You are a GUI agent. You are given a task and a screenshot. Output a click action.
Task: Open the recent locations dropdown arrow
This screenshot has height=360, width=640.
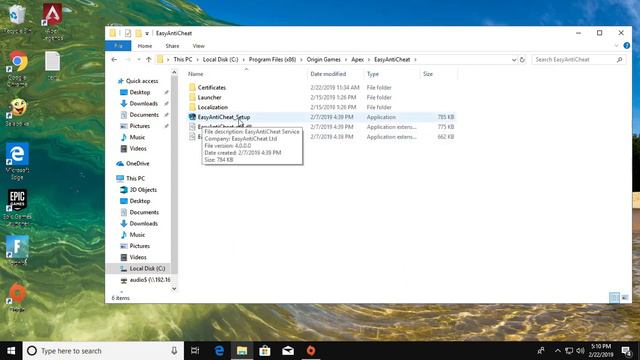[139, 60]
